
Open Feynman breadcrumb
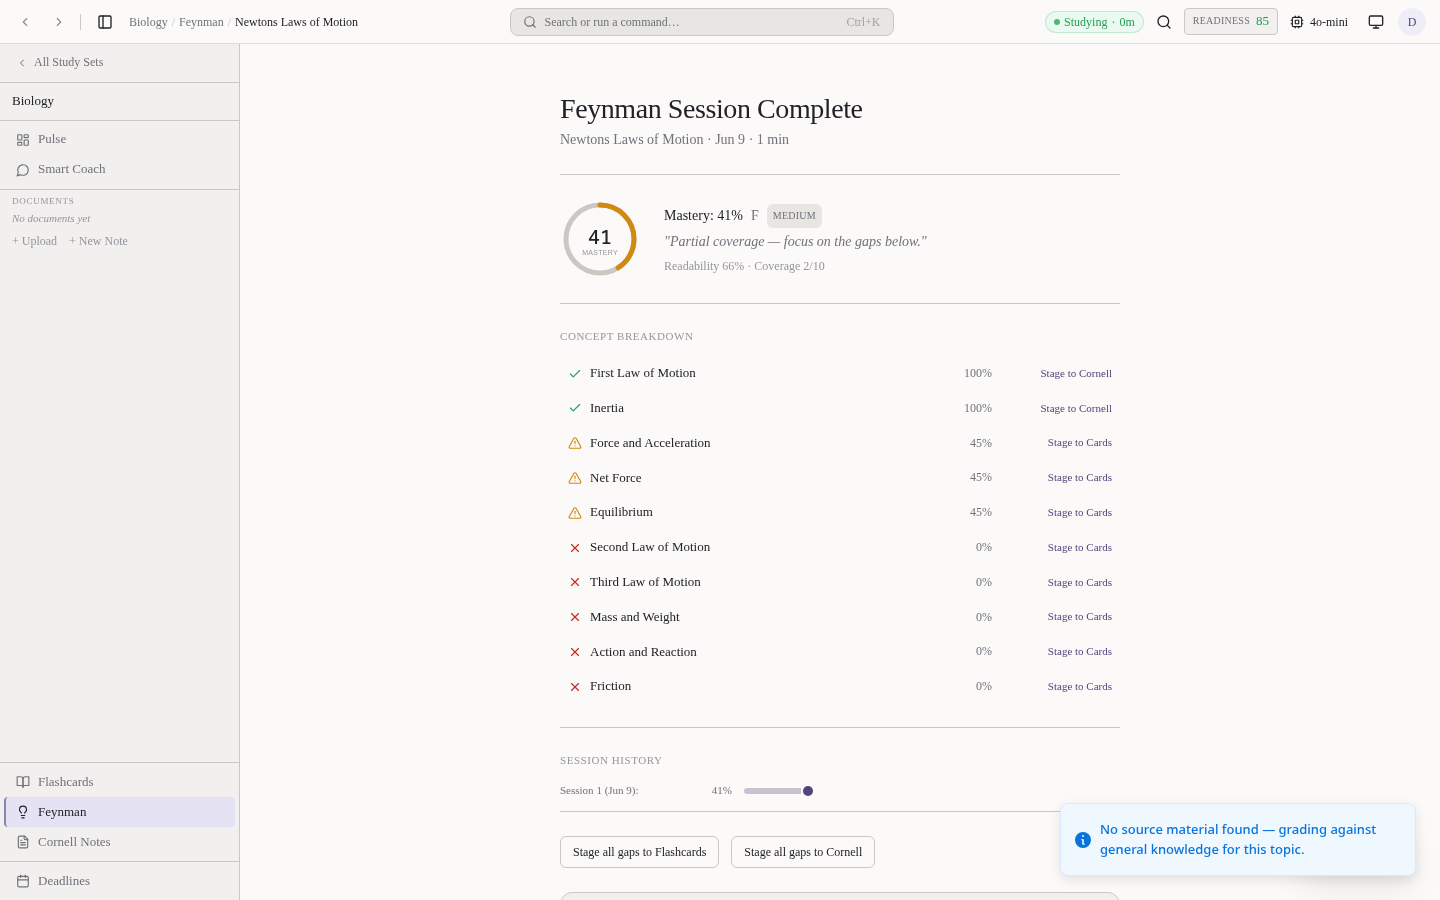[201, 22]
